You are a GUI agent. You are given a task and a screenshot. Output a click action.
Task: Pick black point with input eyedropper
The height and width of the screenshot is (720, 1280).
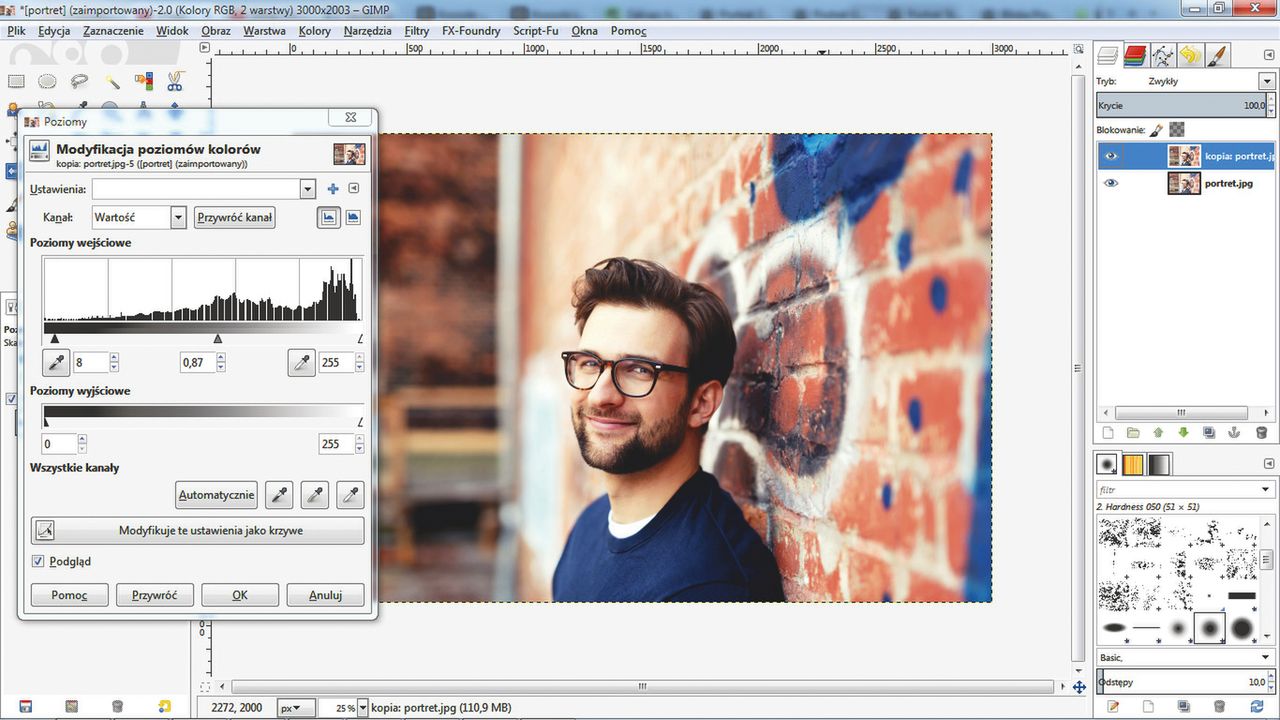pos(56,363)
